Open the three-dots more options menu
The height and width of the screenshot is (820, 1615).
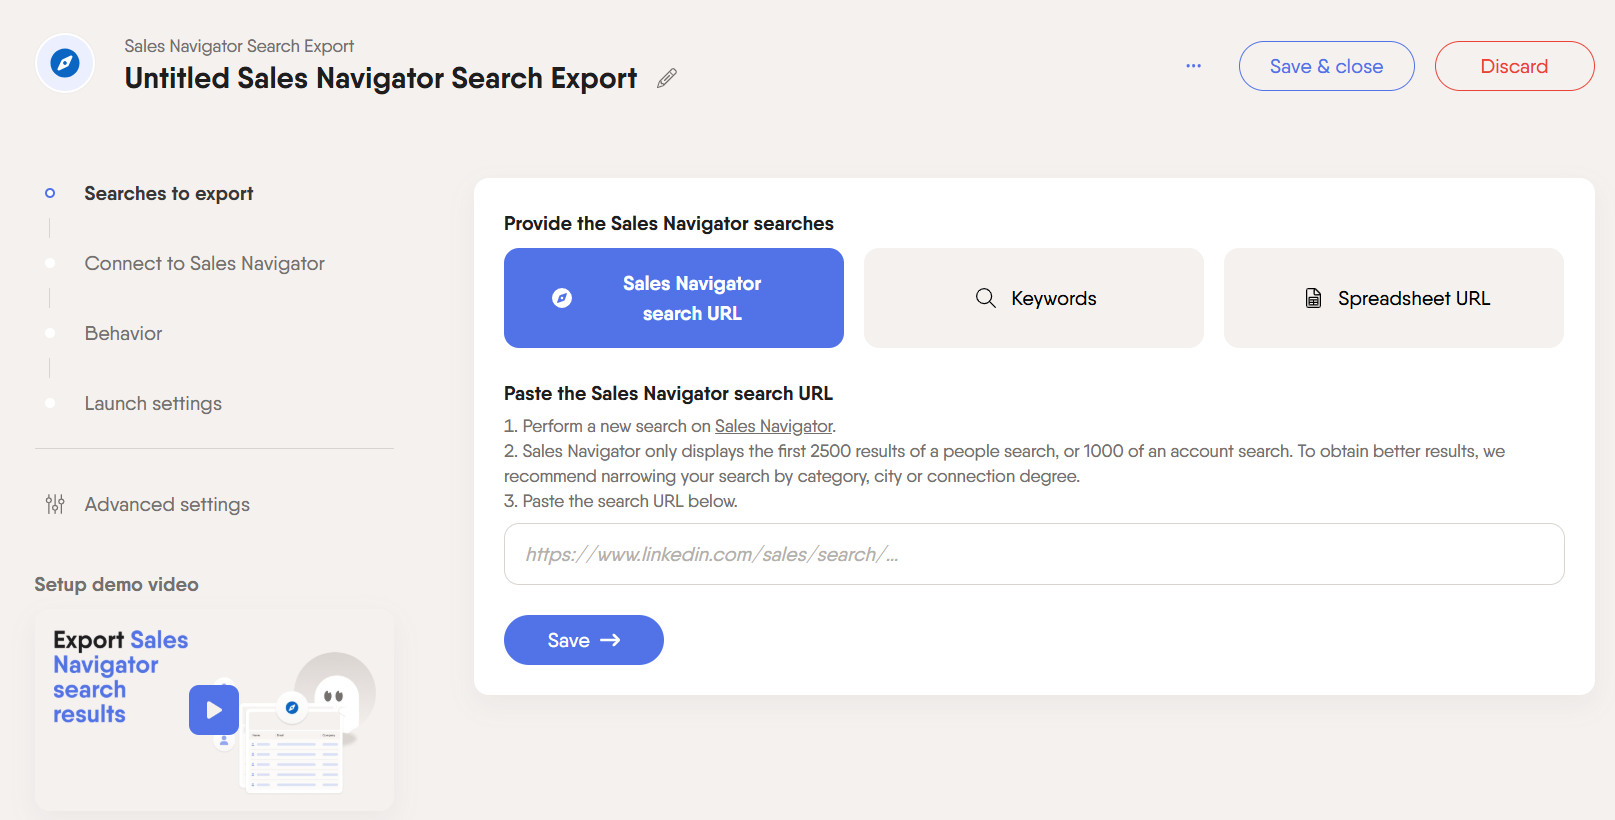point(1193,66)
